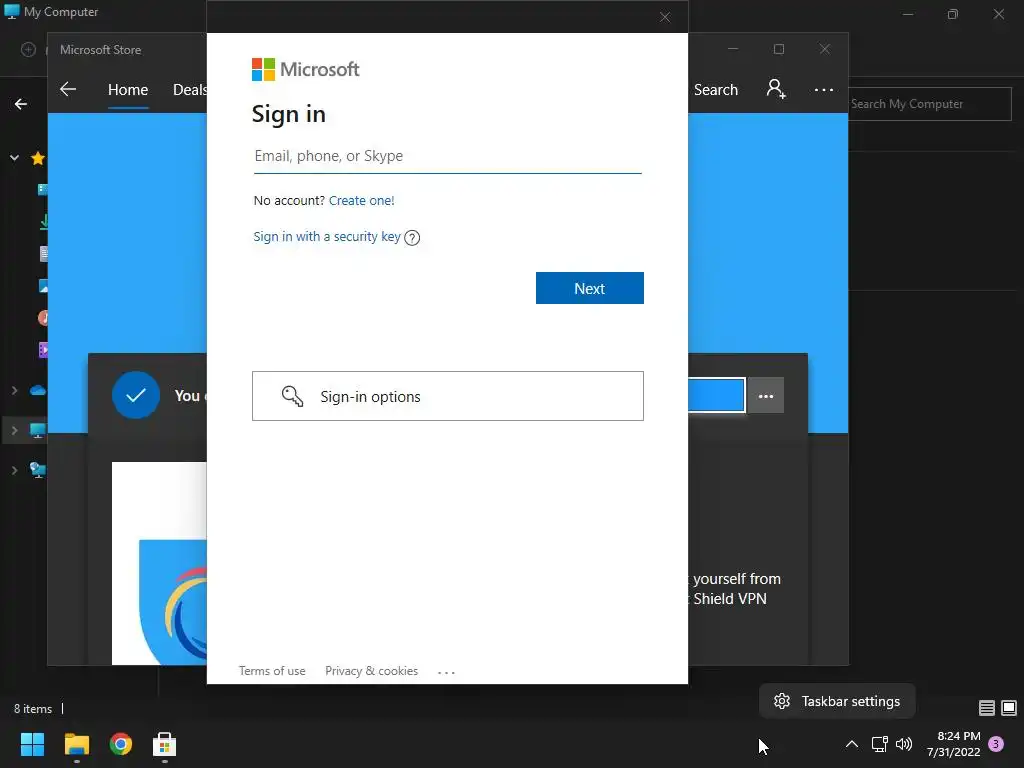The width and height of the screenshot is (1024, 768).
Task: Open network status tray icon
Action: point(880,744)
